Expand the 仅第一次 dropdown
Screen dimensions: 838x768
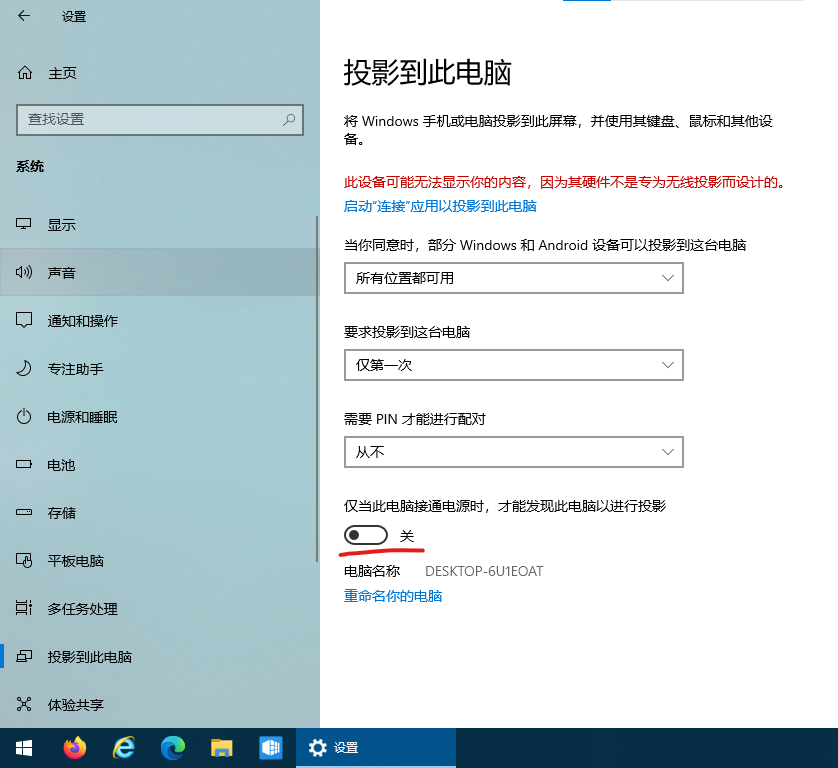click(x=513, y=365)
